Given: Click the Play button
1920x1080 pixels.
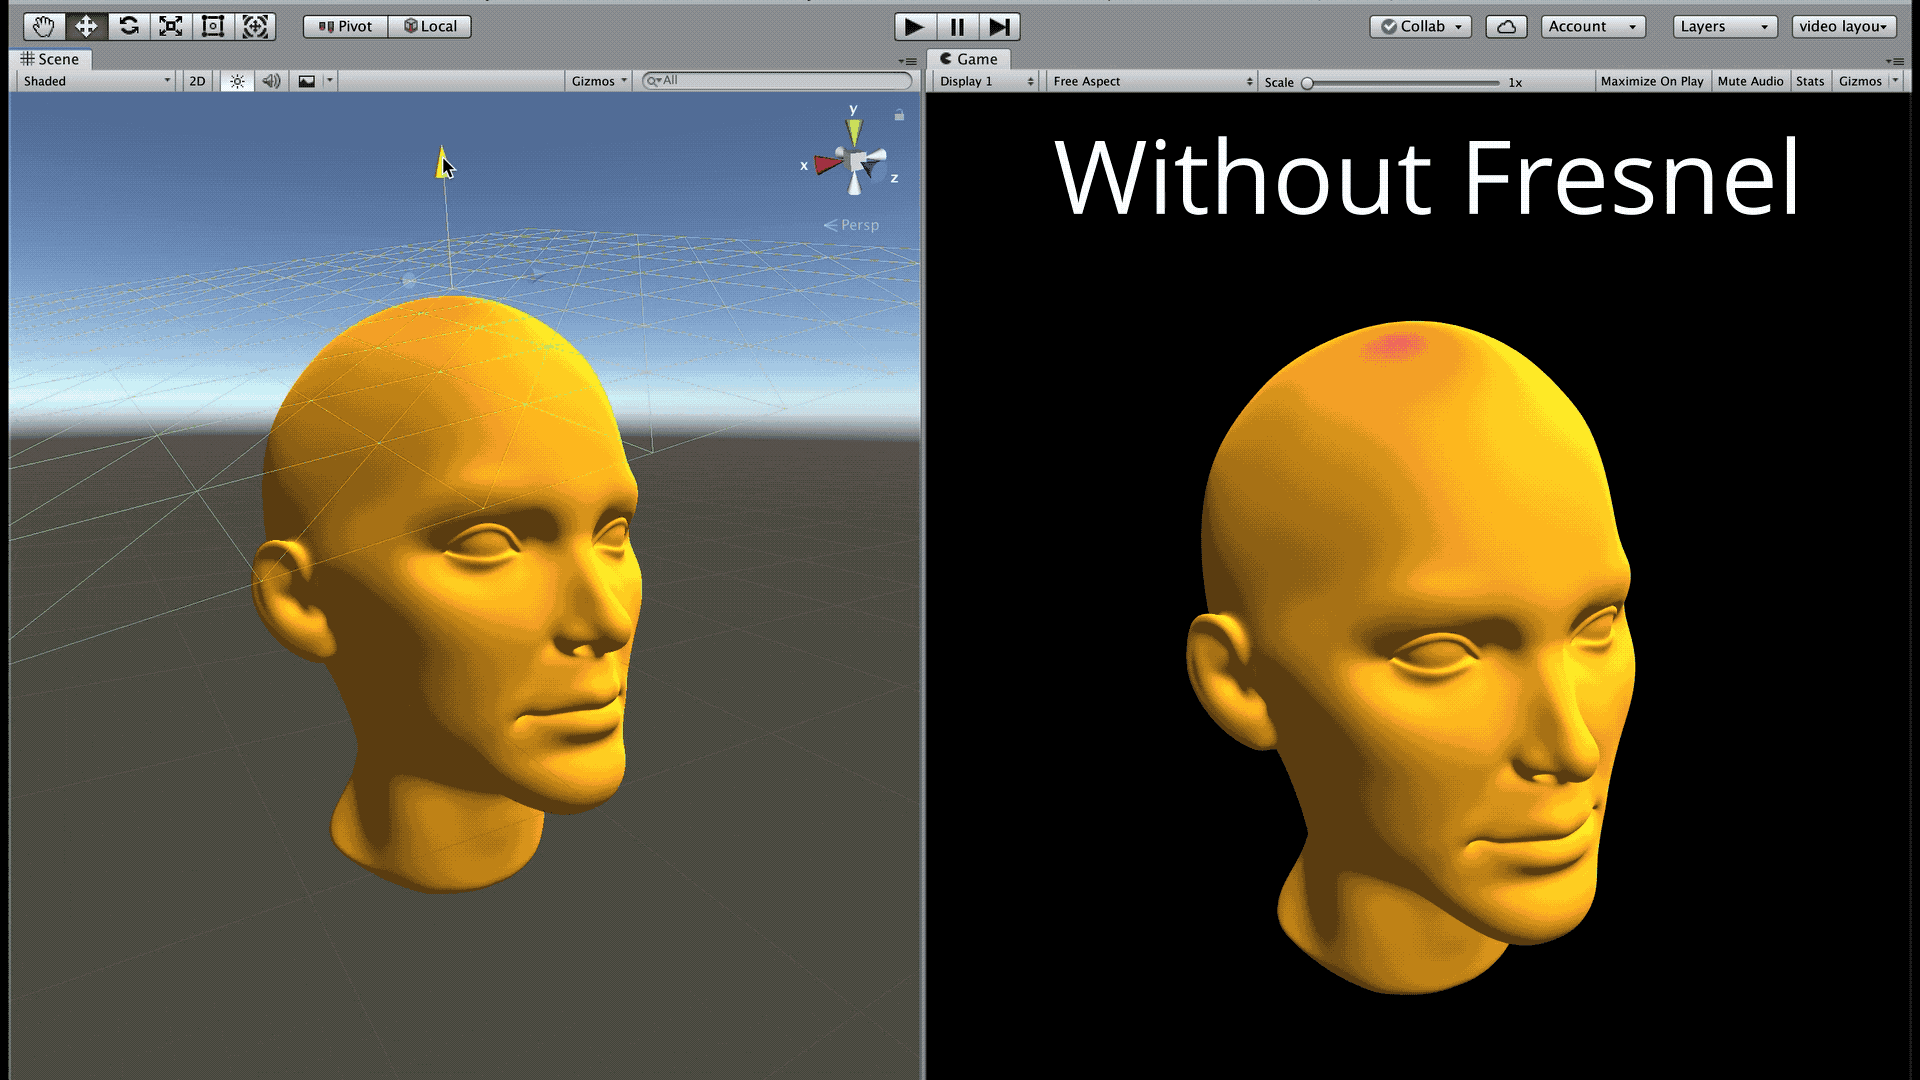Looking at the screenshot, I should [x=914, y=27].
